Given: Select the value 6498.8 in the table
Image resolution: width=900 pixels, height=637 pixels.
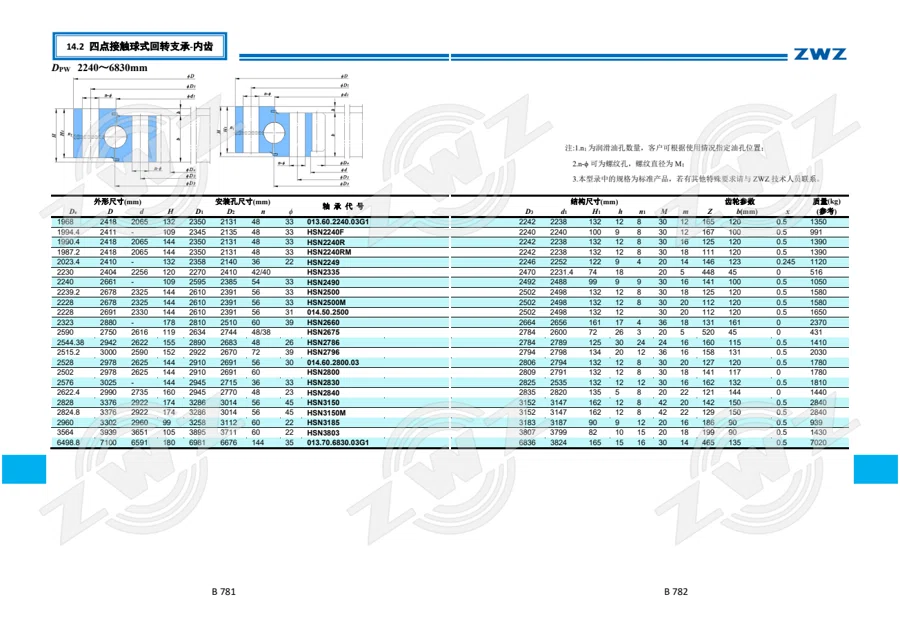Looking at the screenshot, I should [x=68, y=443].
